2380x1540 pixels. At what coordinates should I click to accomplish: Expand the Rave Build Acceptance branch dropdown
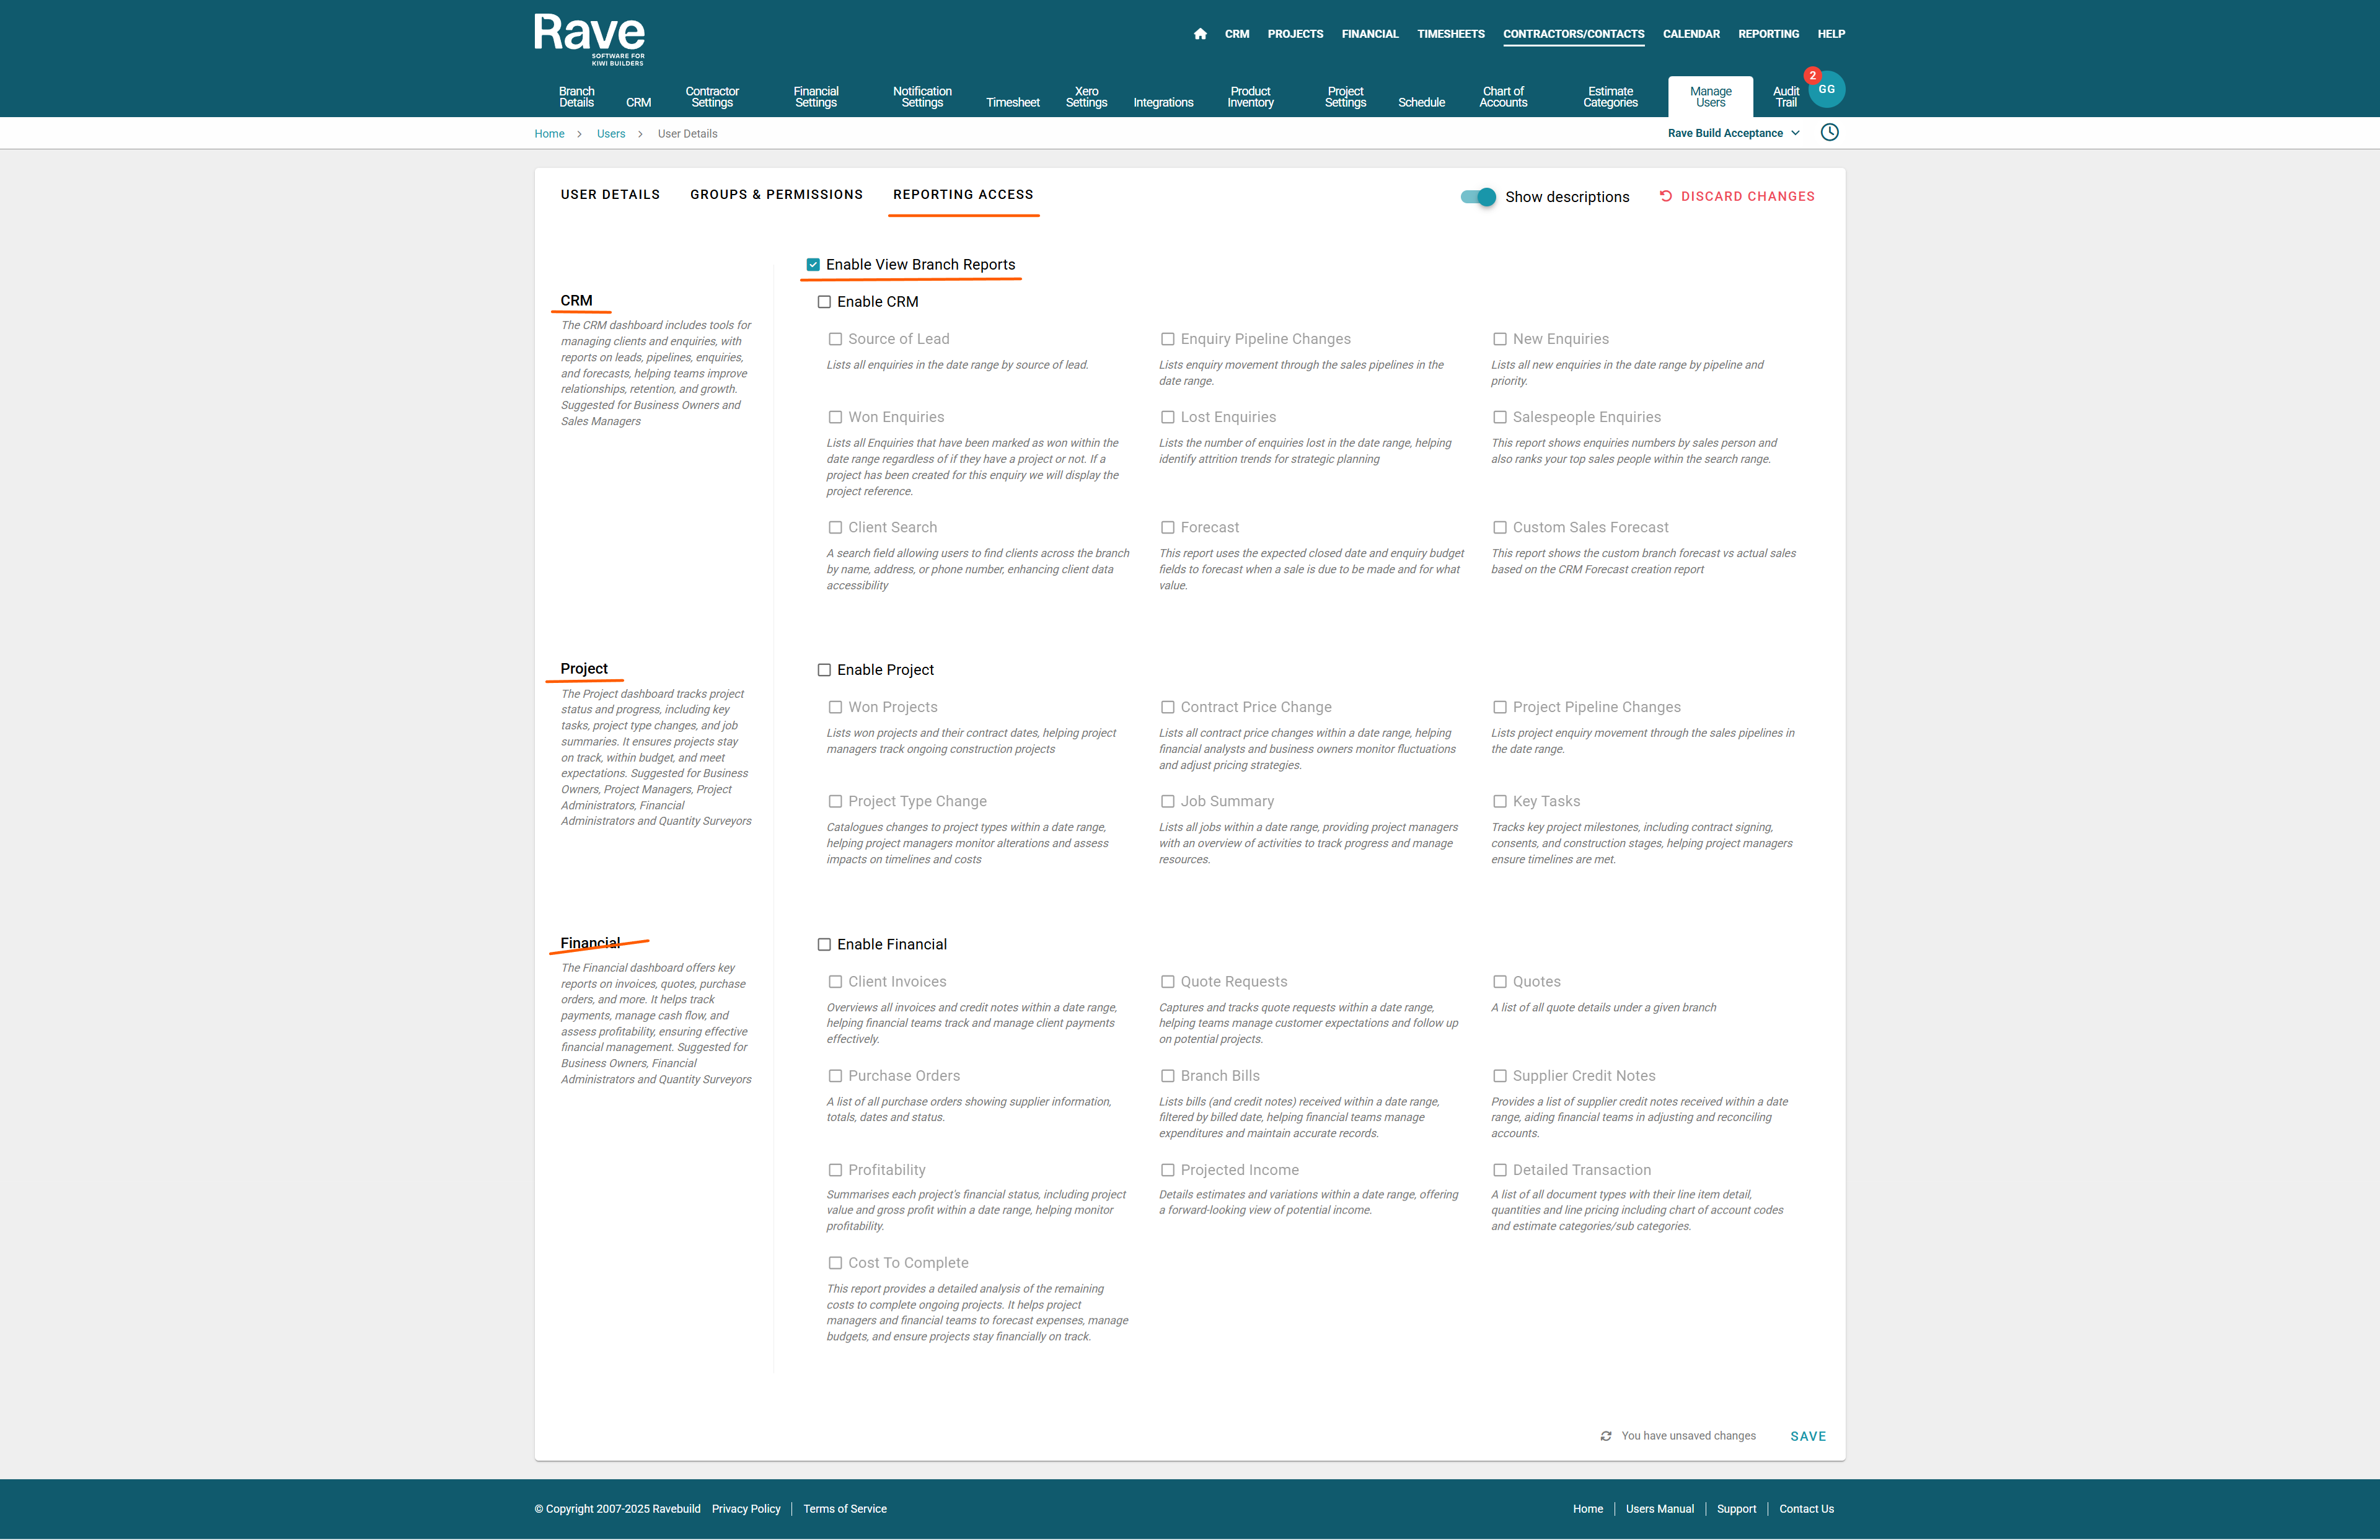coord(1733,133)
